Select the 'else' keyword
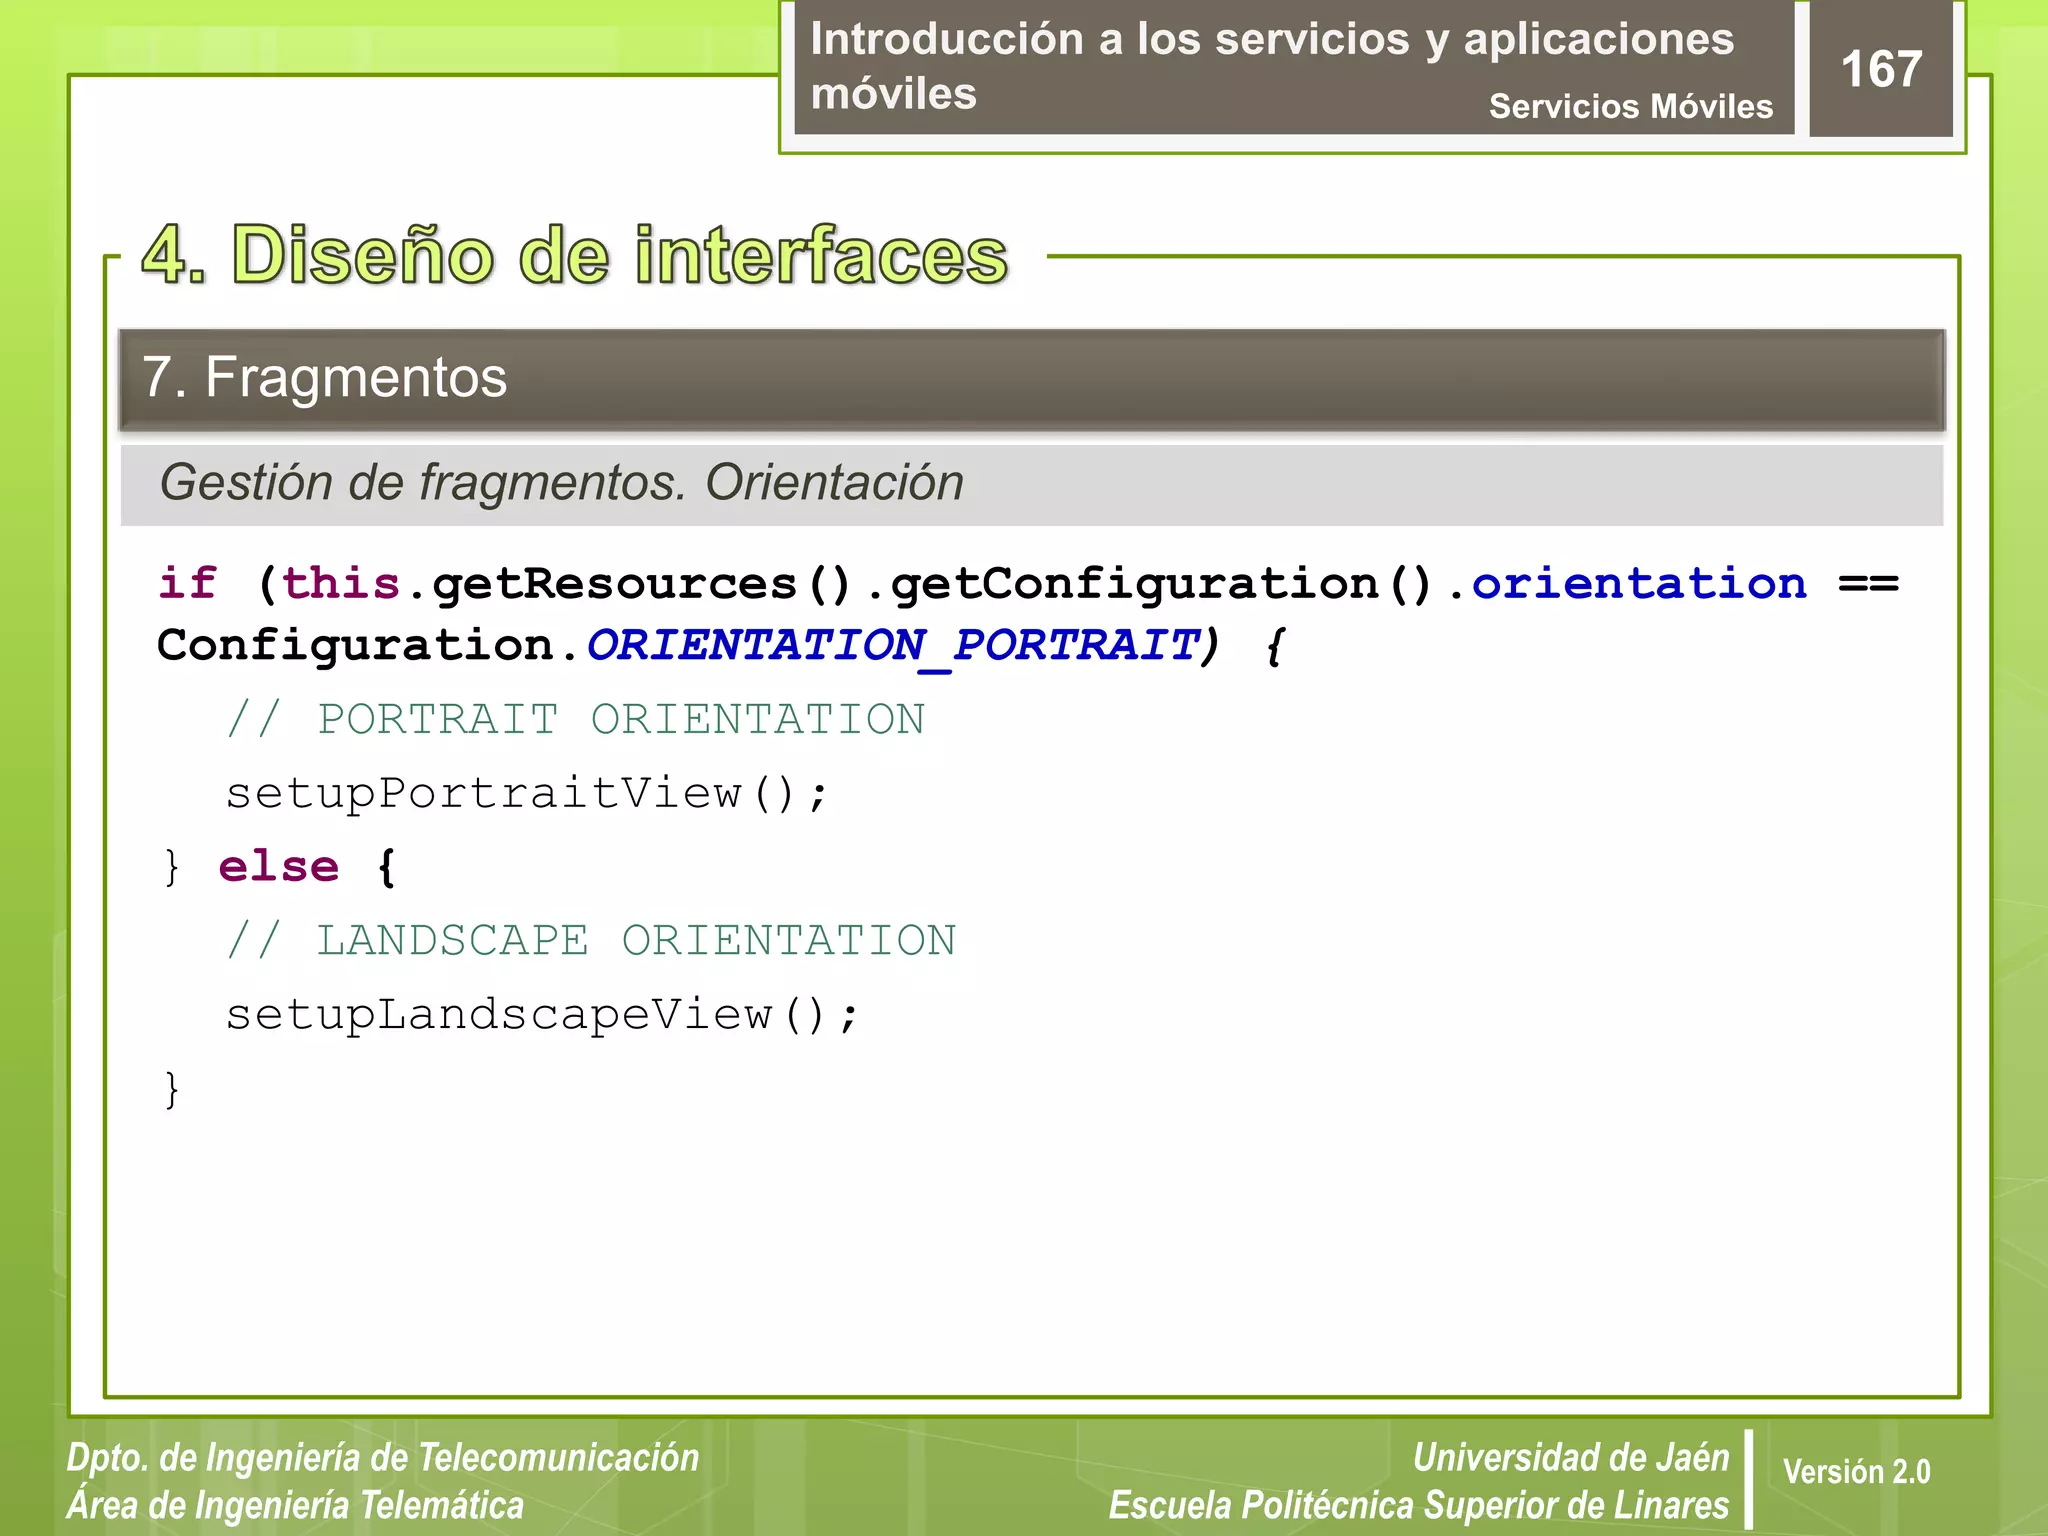Viewport: 2048px width, 1536px height. [279, 866]
